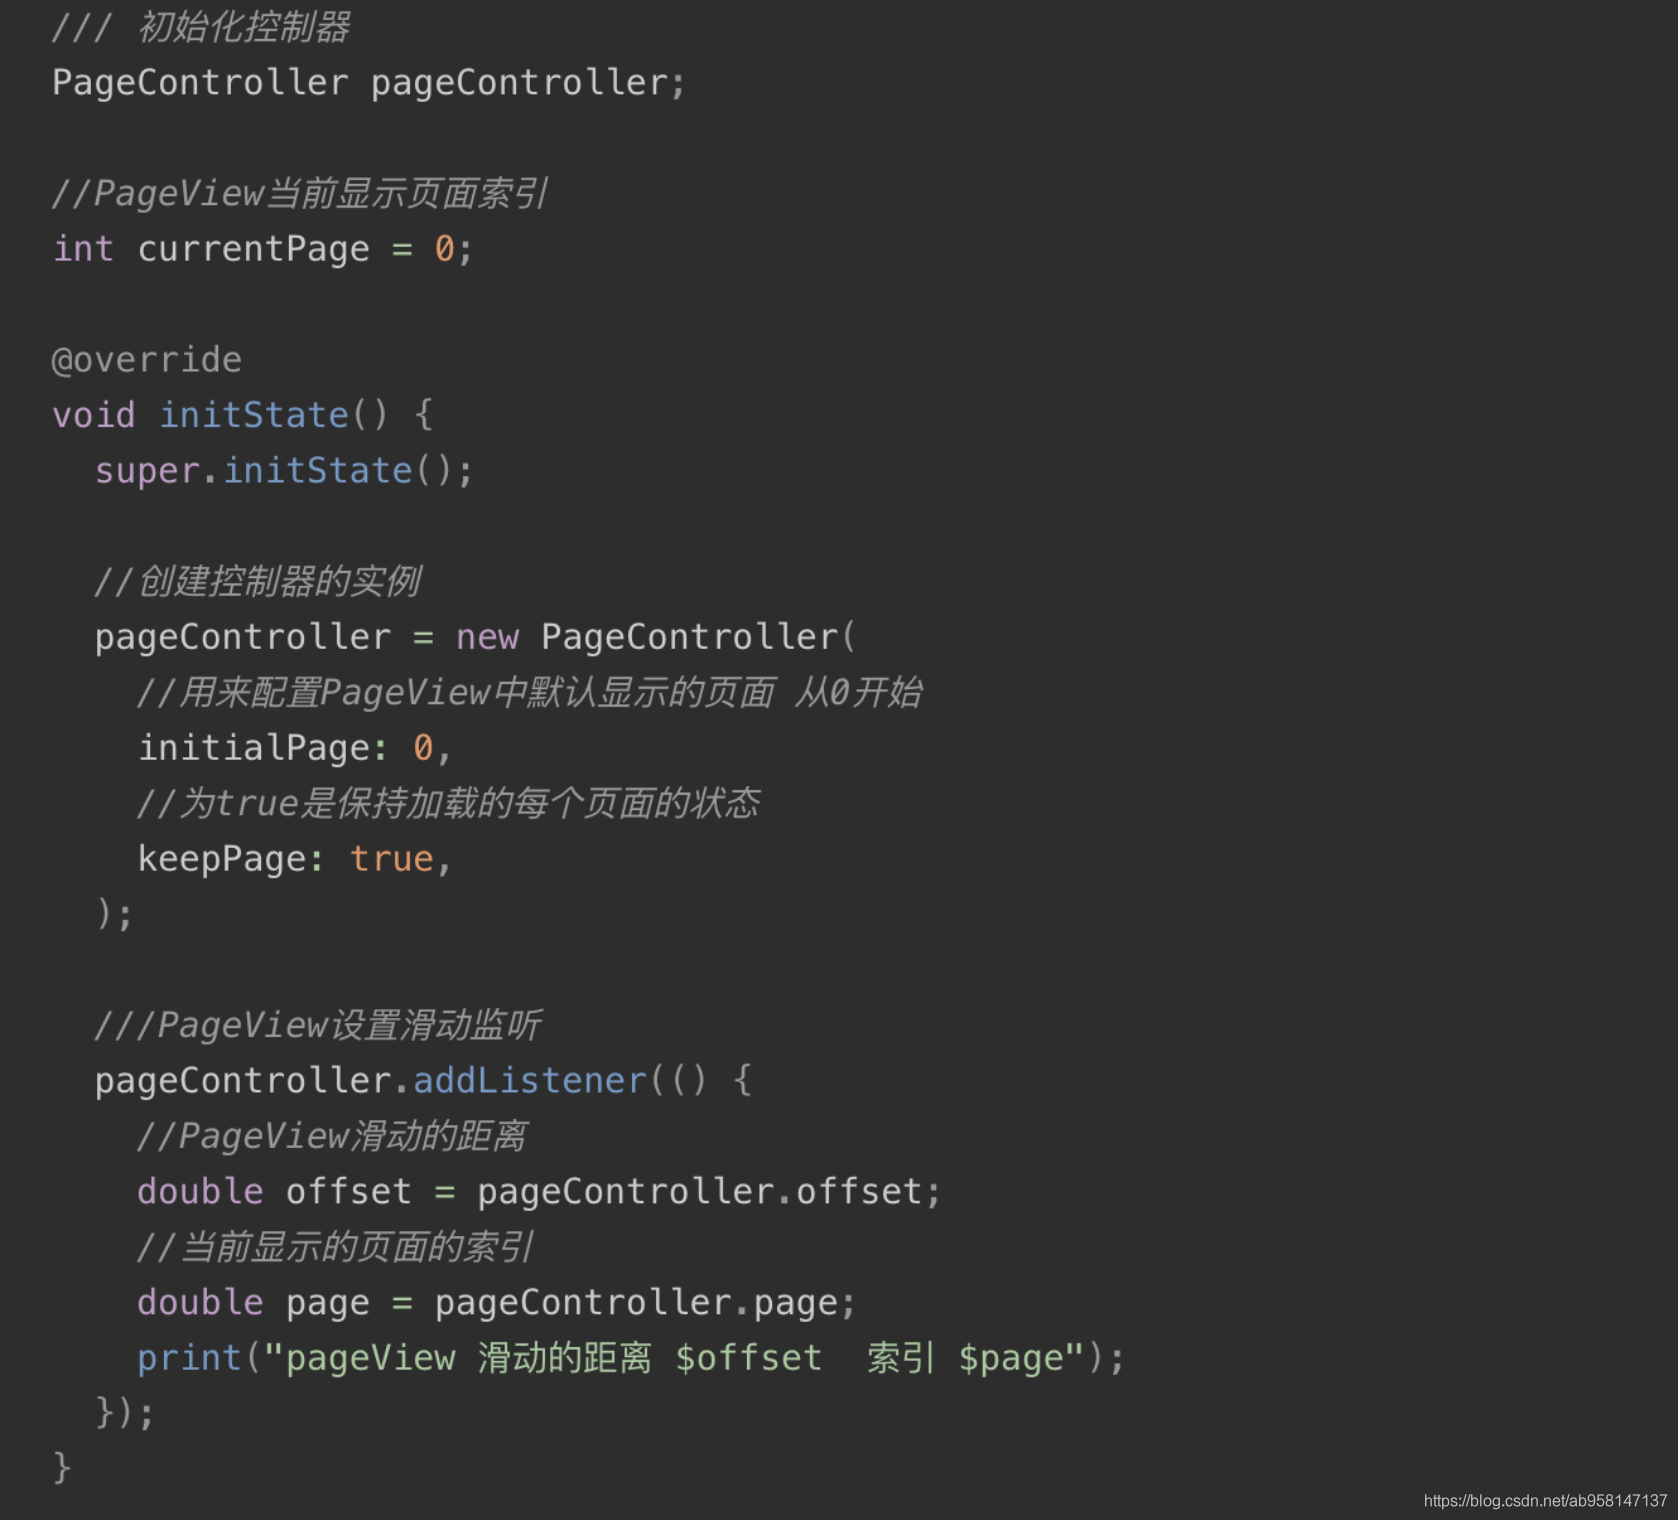This screenshot has width=1678, height=1520.
Task: Click the line 'int currentPage = 0;'
Action: 262,249
